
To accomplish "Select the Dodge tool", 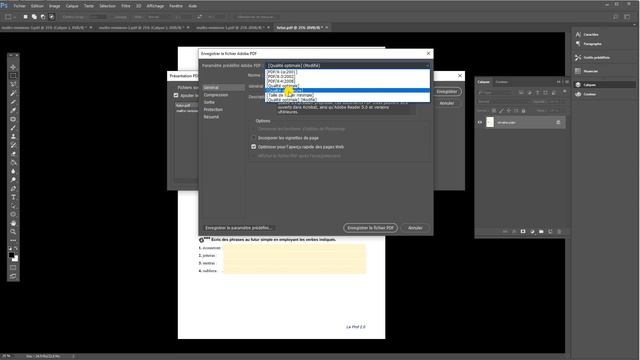I will pyautogui.click(x=13, y=180).
